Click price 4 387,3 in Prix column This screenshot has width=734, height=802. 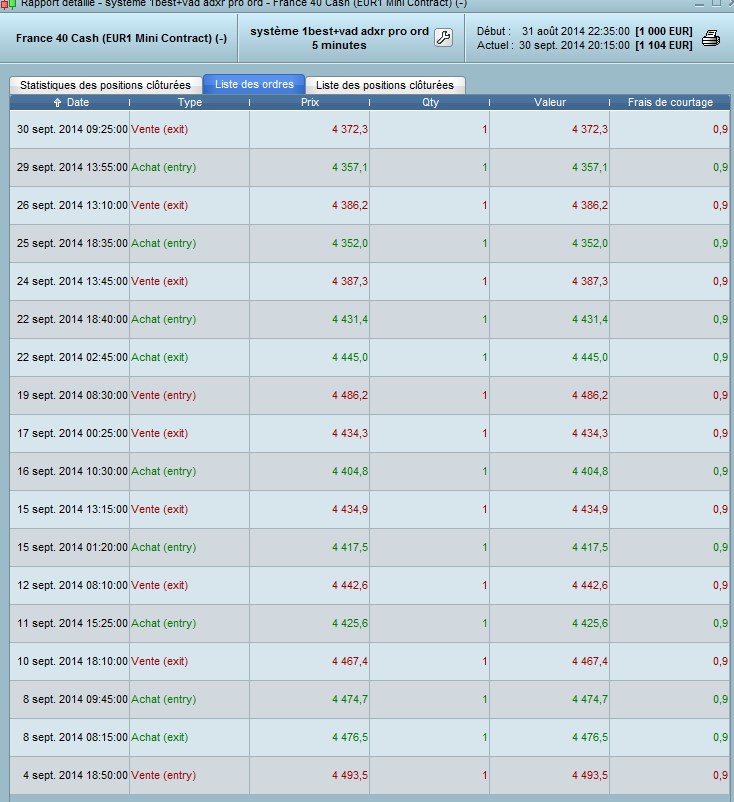(350, 281)
